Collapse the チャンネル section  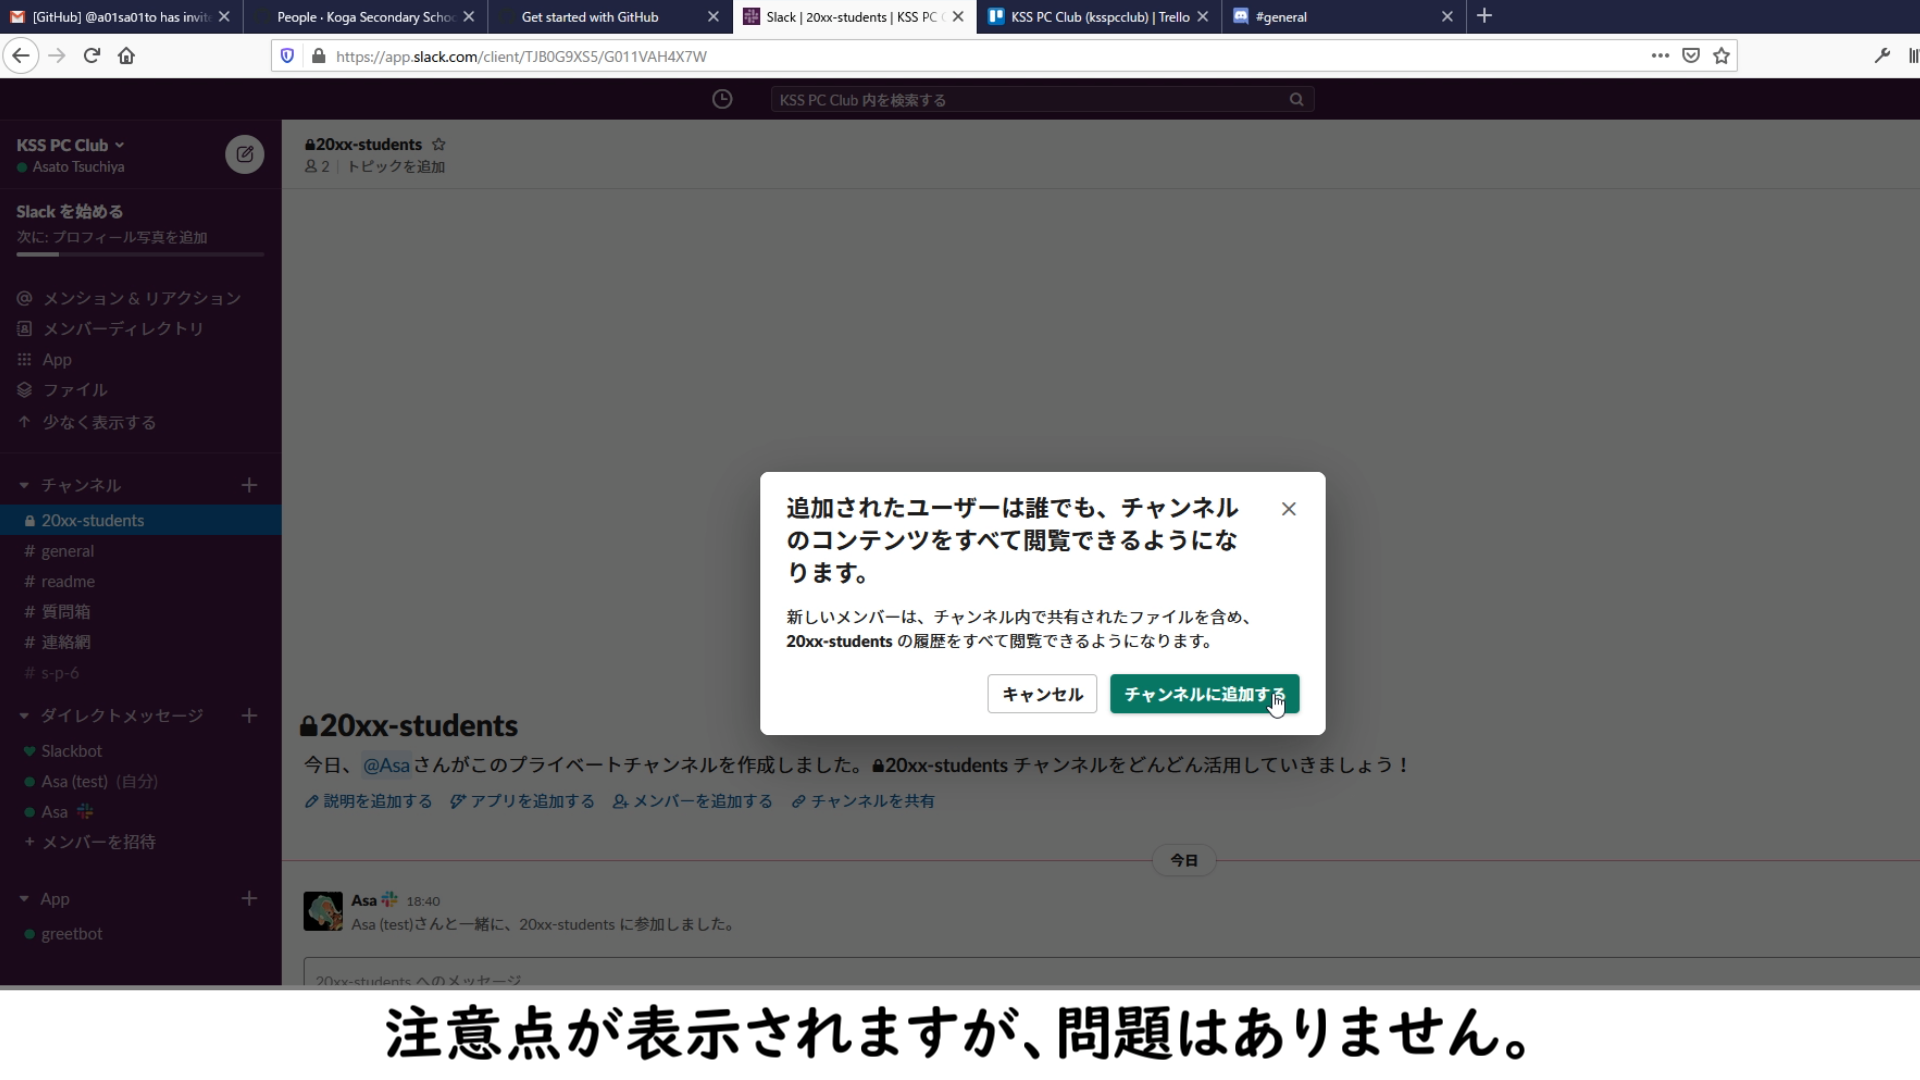click(x=24, y=485)
